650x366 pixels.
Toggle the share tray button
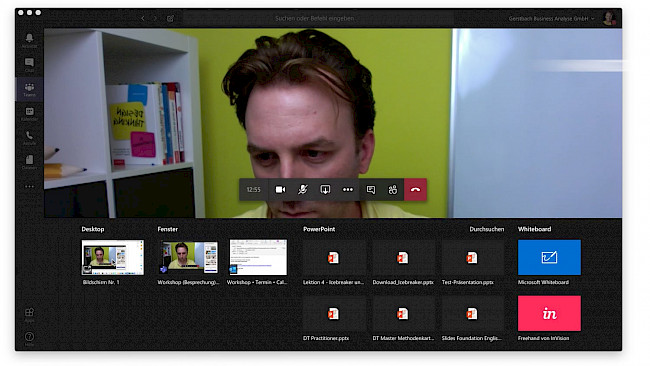(x=325, y=189)
